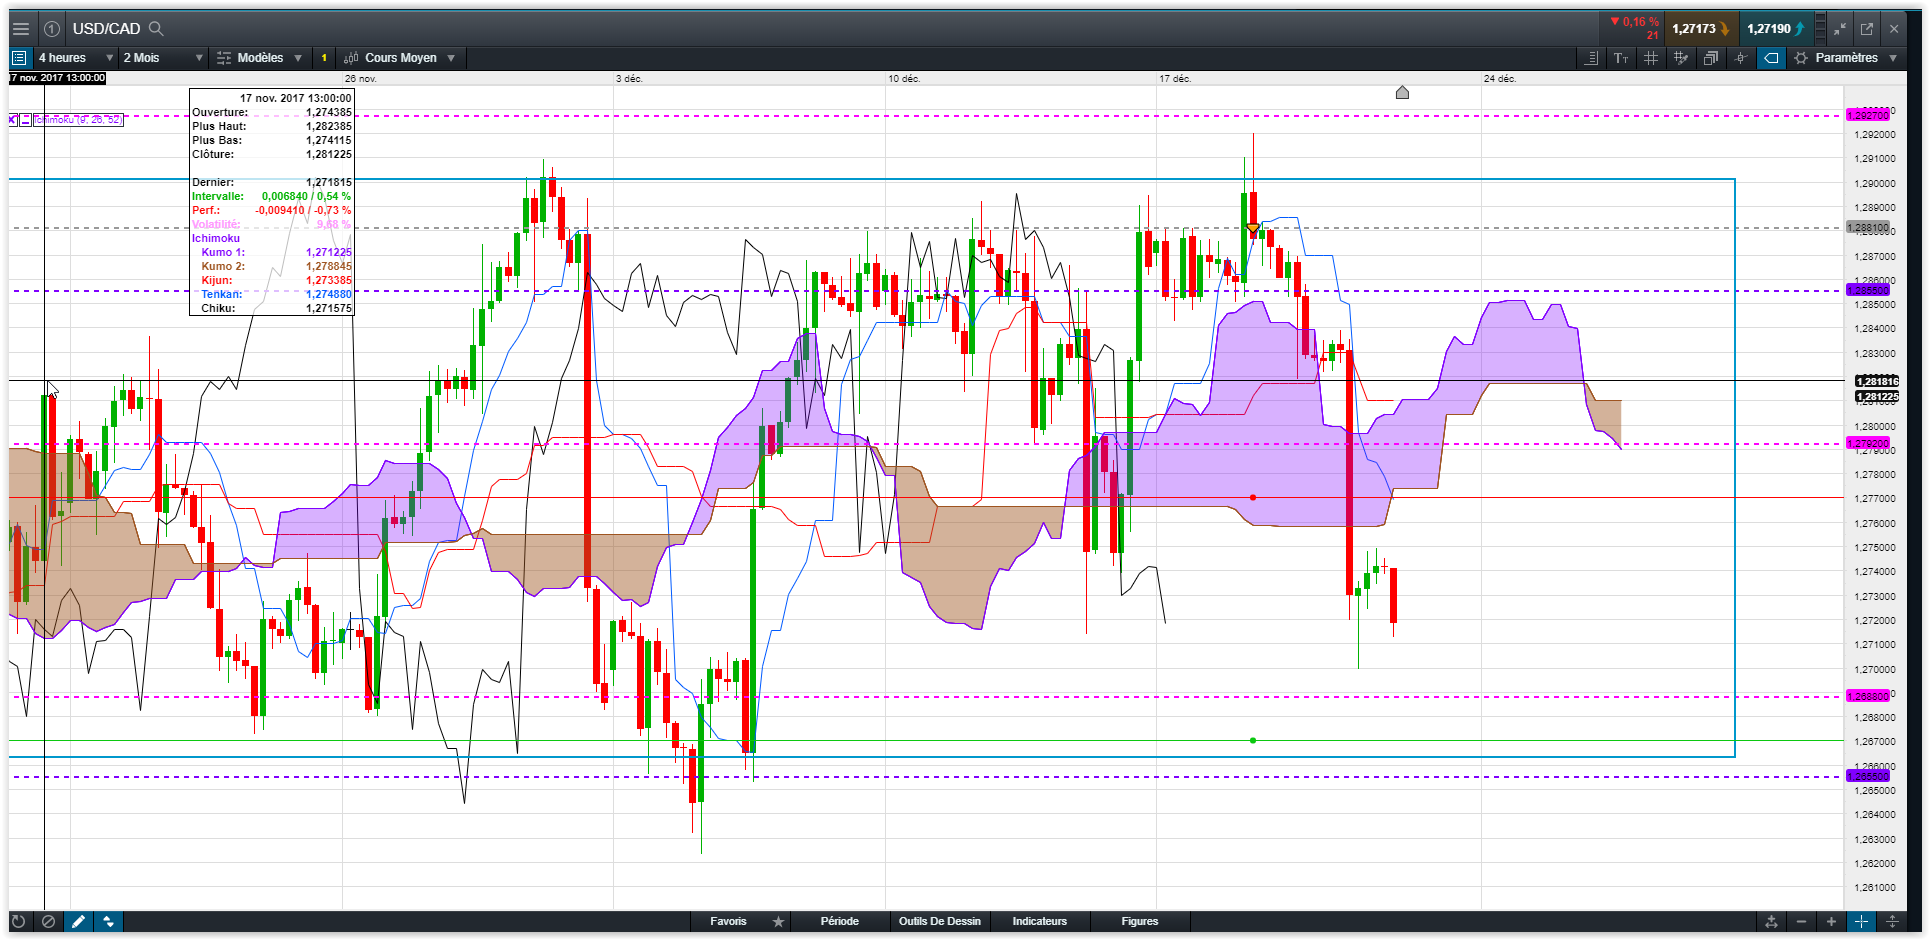Click the Tenkan value in the tooltip
1930x940 pixels.
(x=328, y=294)
